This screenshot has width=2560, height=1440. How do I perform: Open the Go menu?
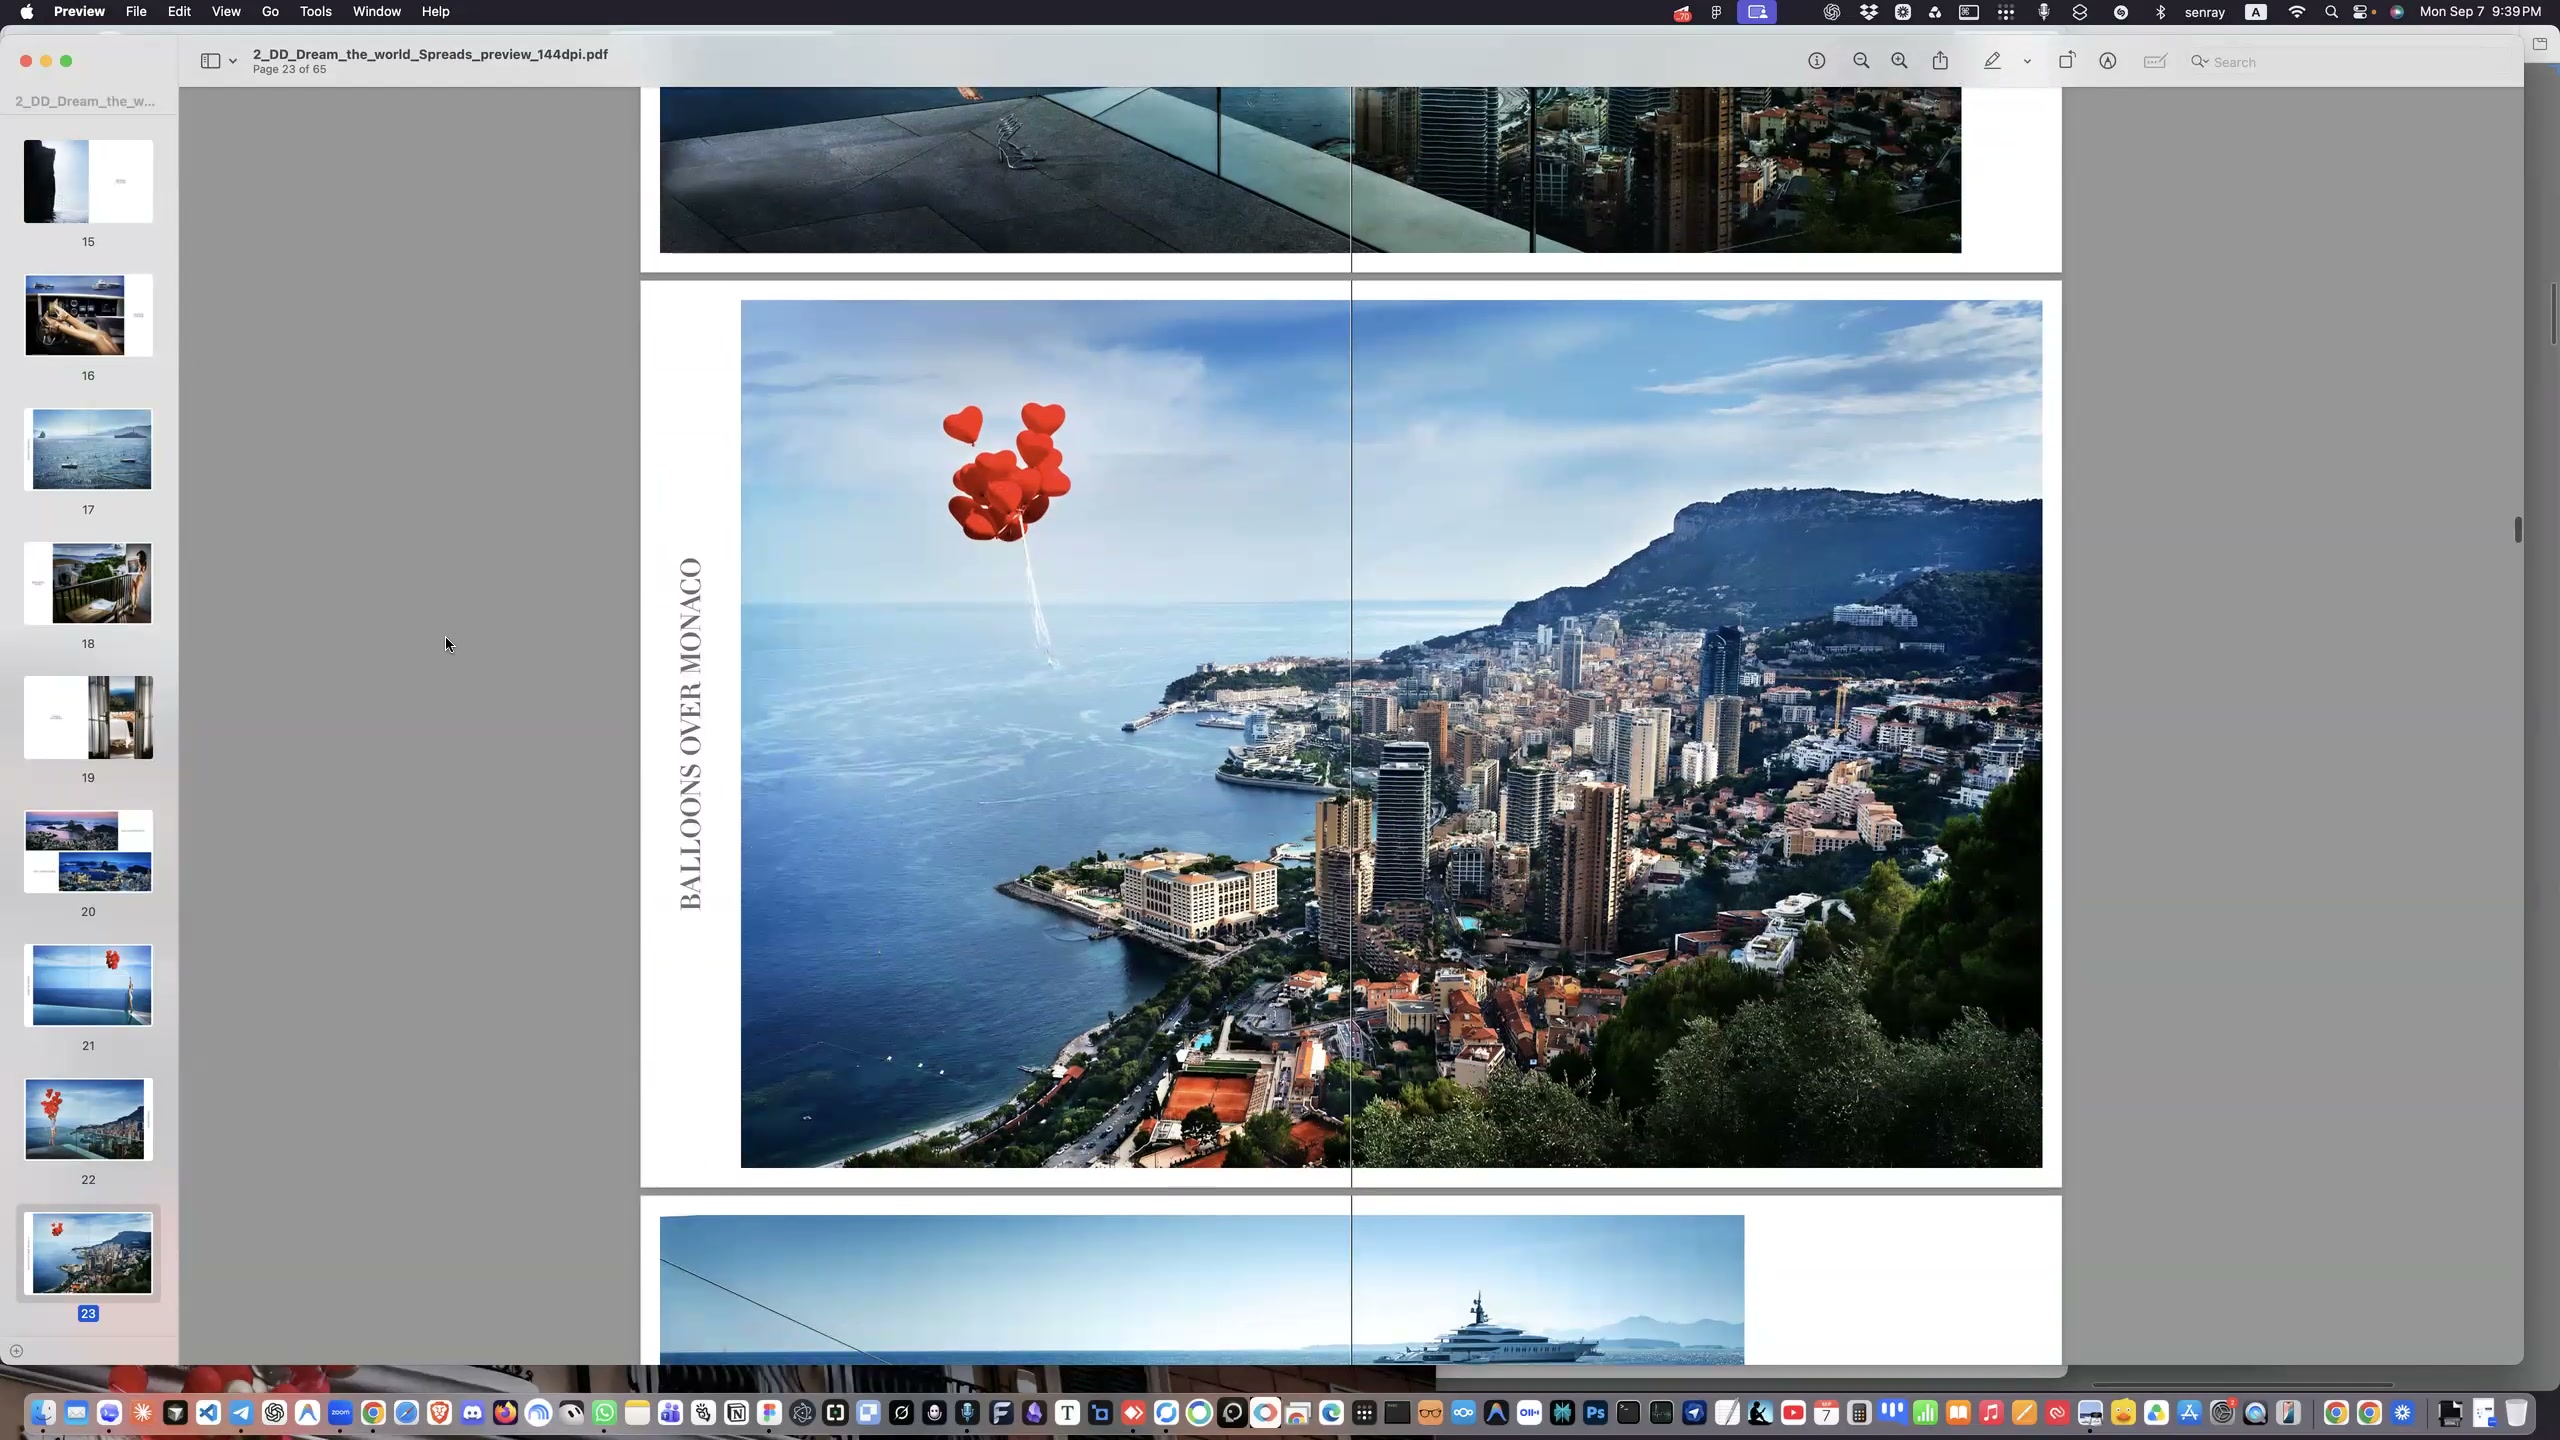tap(270, 12)
